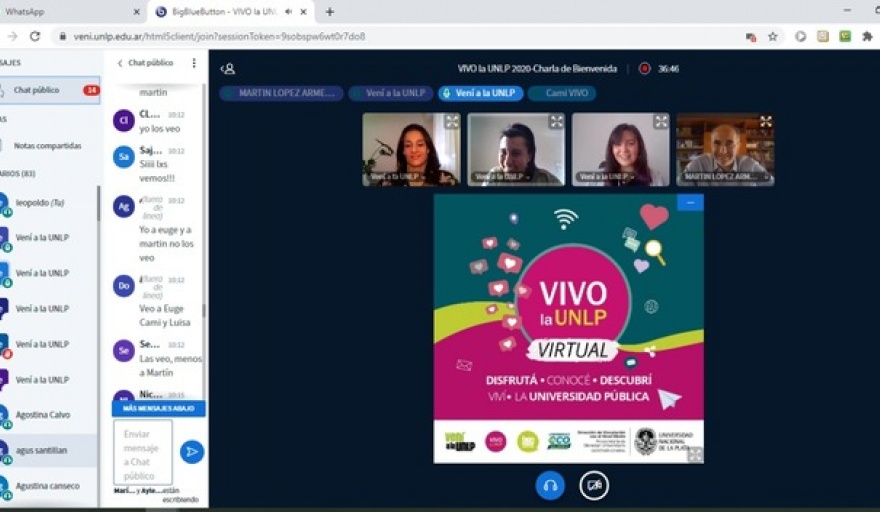Click the chat message input field
Viewport: 880px width, 512px height.
click(143, 452)
